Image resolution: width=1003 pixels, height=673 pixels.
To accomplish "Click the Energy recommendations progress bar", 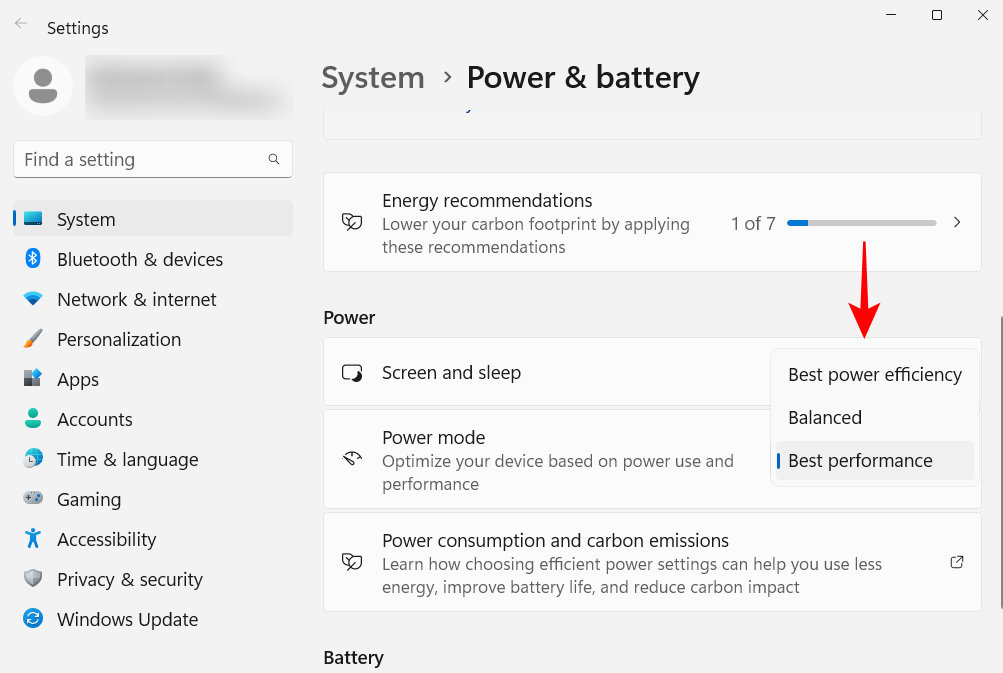I will [861, 223].
